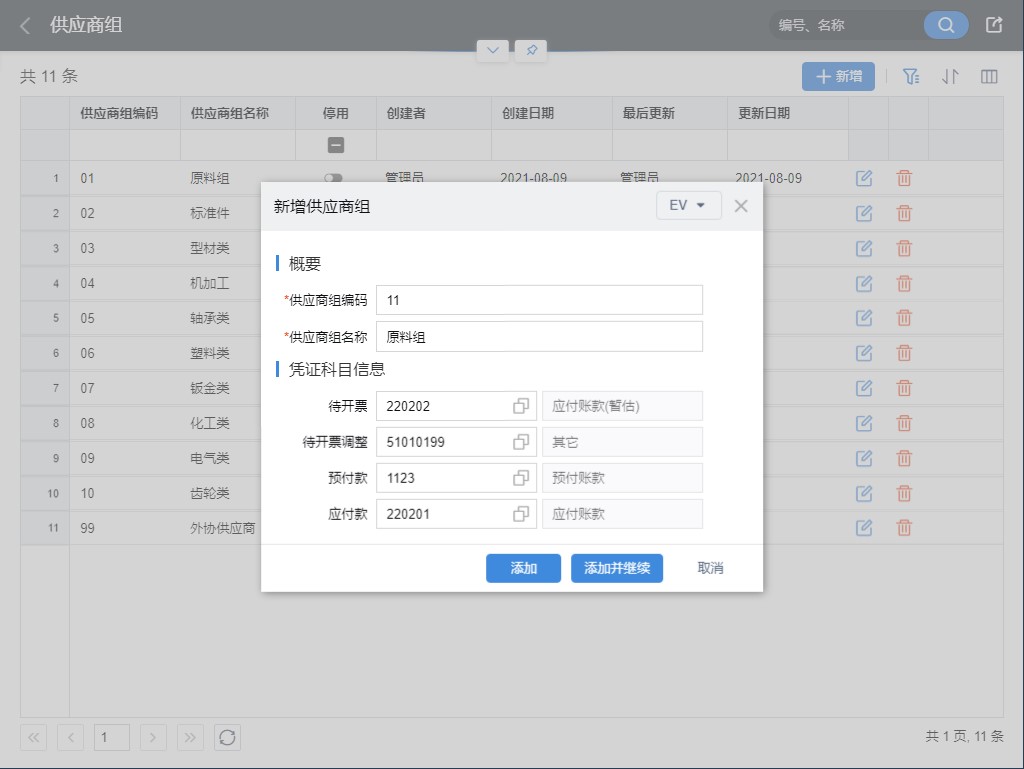Screen dimensions: 1024x769
Task: Click the 外协供应商 cell
Action: [223, 528]
